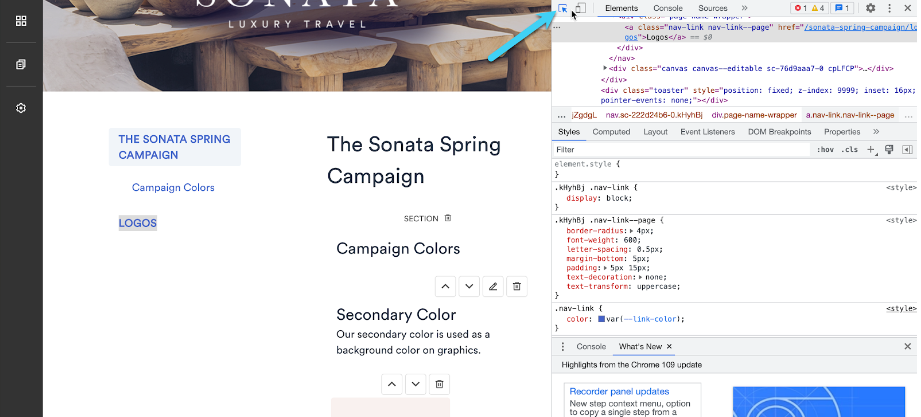This screenshot has height=417, width=921.
Task: Toggle the .cls element classes panel
Action: (849, 150)
